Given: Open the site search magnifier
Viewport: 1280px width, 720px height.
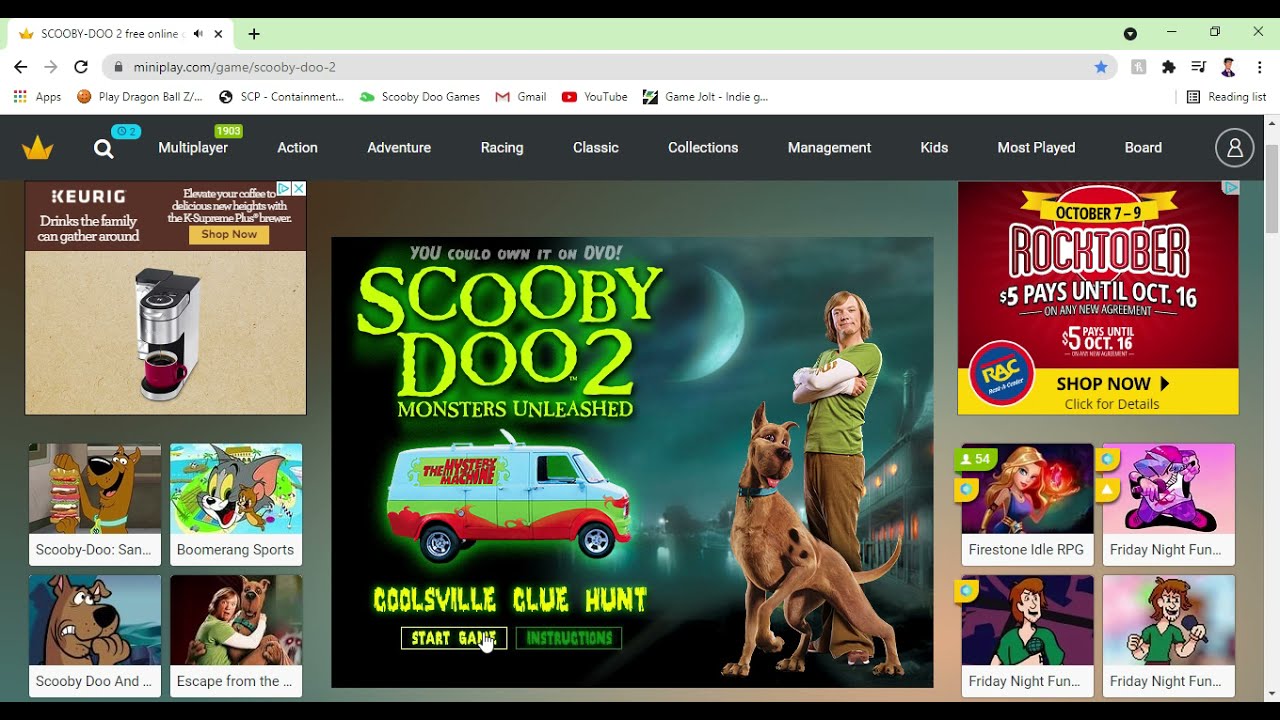Looking at the screenshot, I should point(103,149).
